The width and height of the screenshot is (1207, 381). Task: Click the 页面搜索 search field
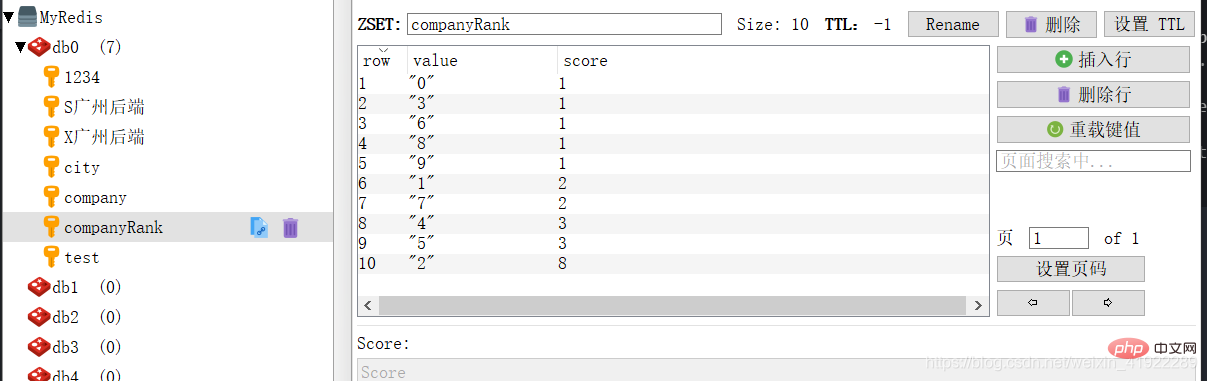tap(1093, 160)
